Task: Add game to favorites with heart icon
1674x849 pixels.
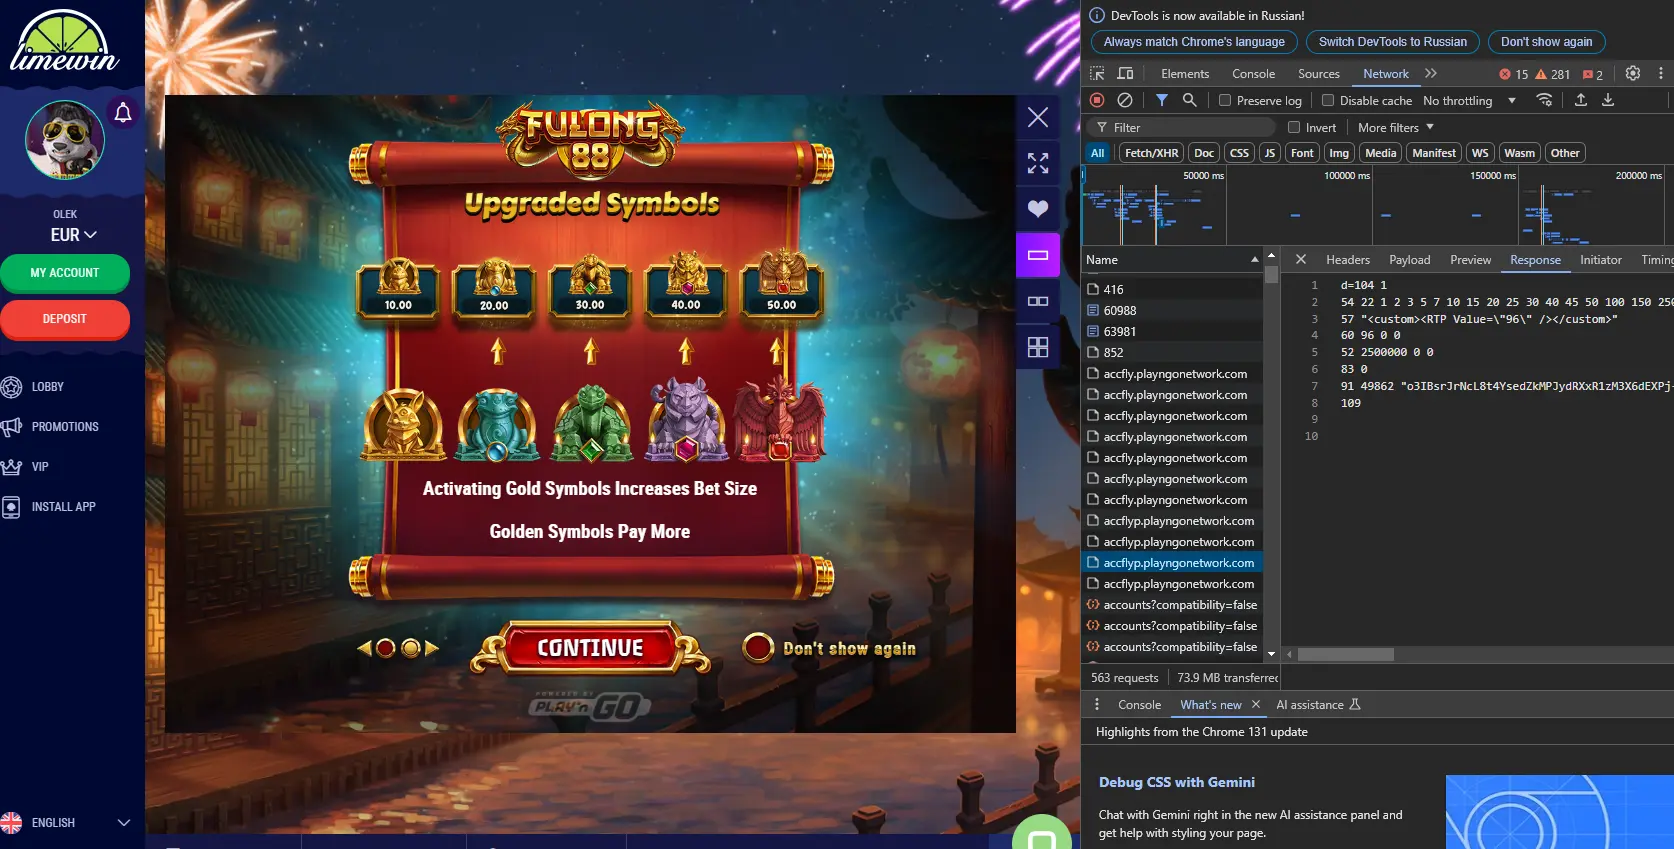Action: point(1038,209)
